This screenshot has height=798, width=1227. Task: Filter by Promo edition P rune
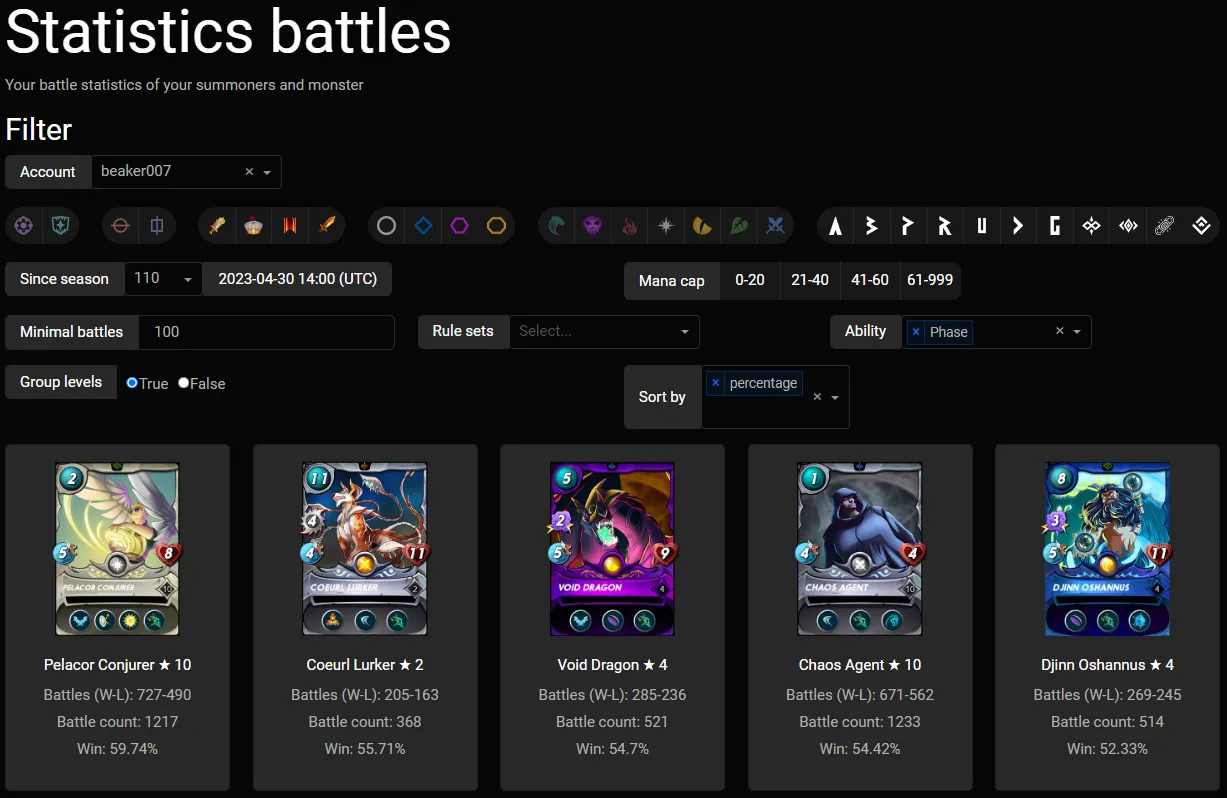coord(908,226)
